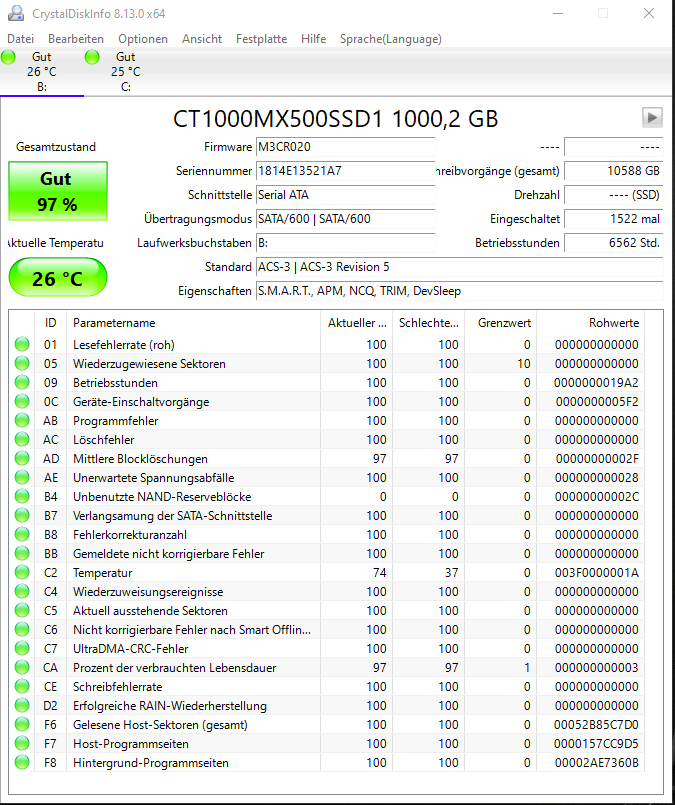Viewport: 675px width, 805px height.
Task: Click raw value 00002AE7360B
Action: click(x=596, y=762)
